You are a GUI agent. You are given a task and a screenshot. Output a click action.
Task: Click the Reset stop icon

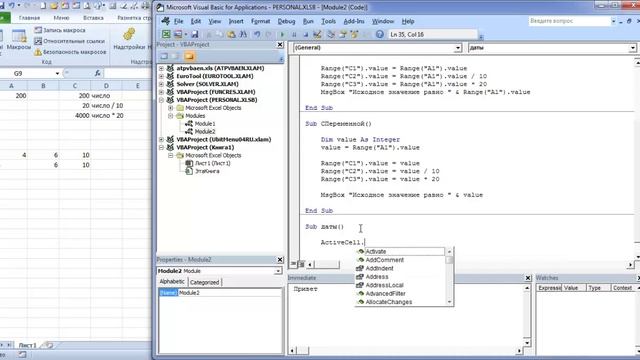(305, 35)
